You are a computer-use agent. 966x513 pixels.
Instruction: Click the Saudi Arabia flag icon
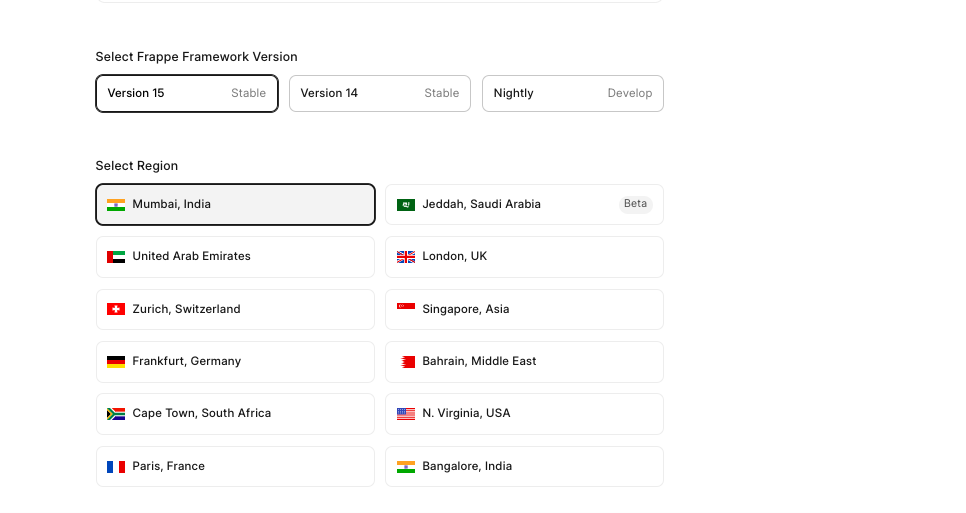[x=406, y=204]
